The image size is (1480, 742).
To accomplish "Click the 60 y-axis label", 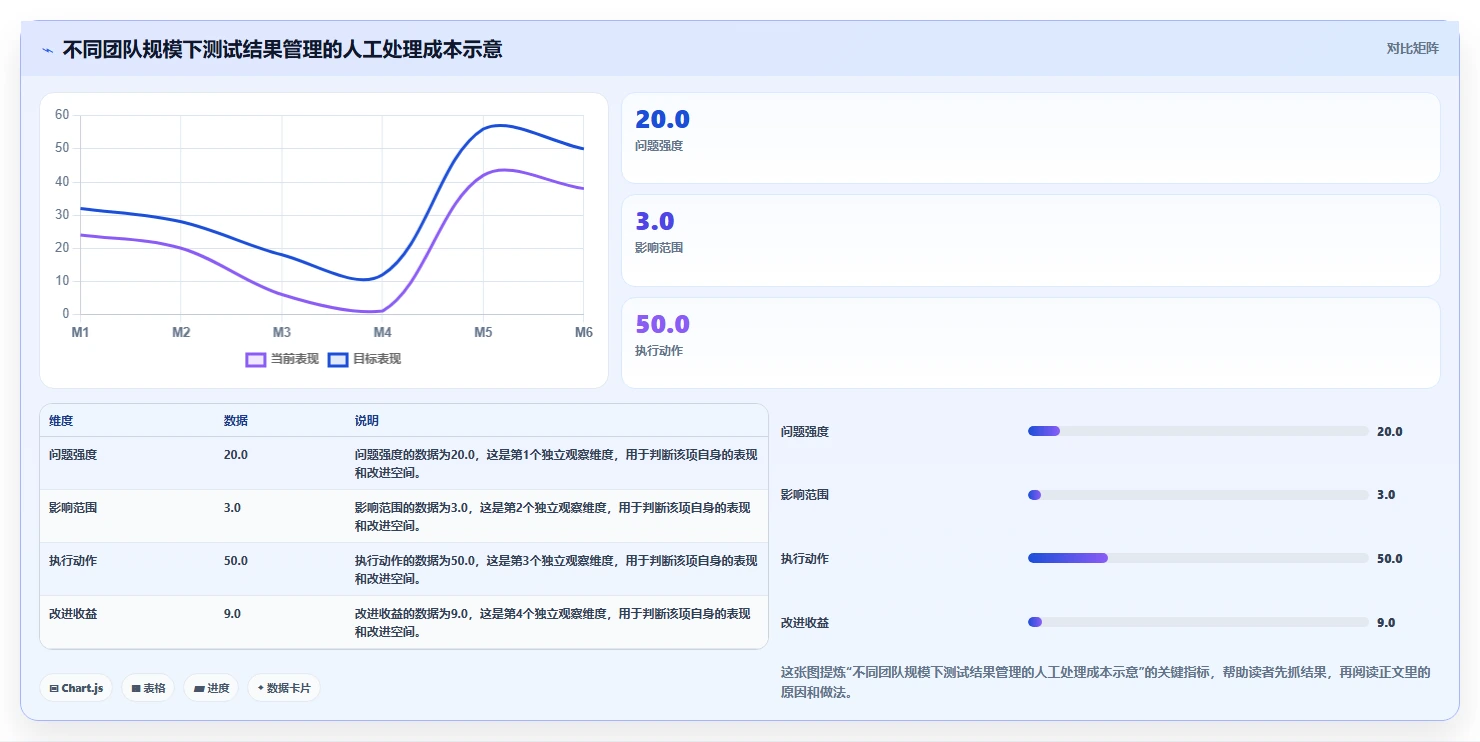I will point(62,115).
